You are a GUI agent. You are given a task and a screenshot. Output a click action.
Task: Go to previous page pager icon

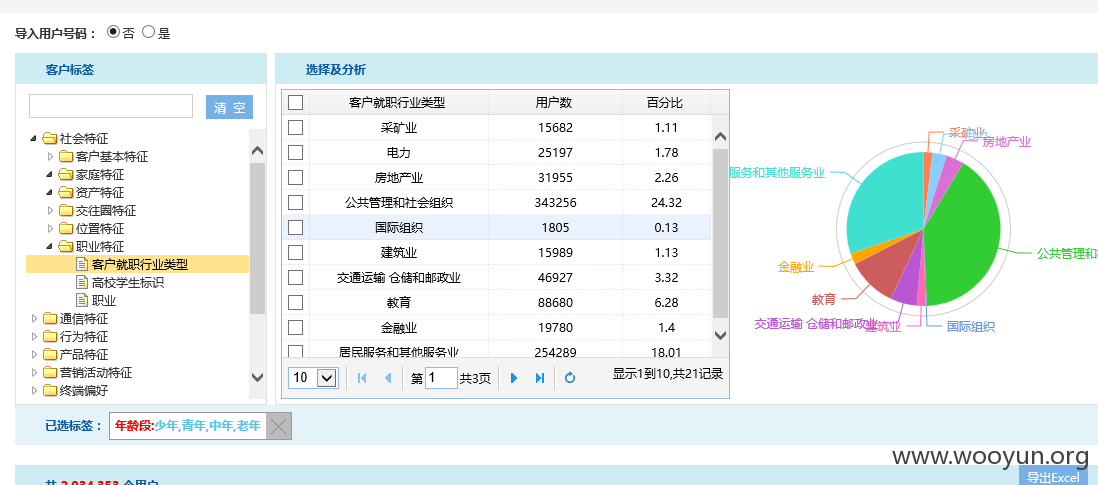pos(387,378)
